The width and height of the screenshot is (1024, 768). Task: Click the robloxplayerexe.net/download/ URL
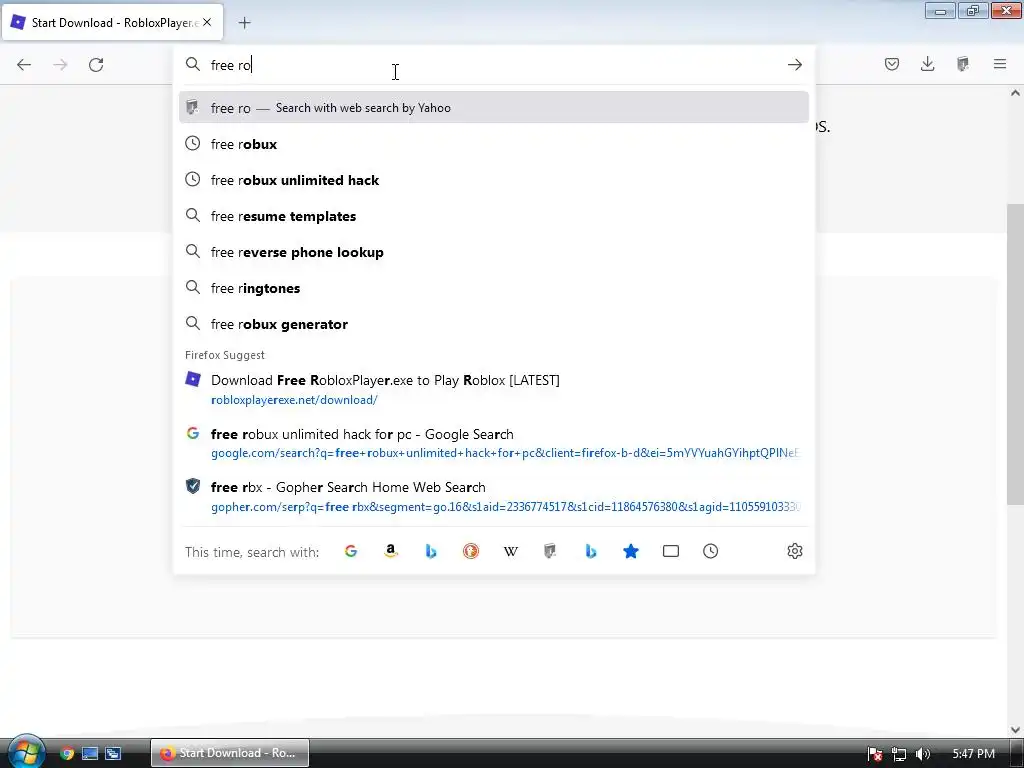point(294,400)
